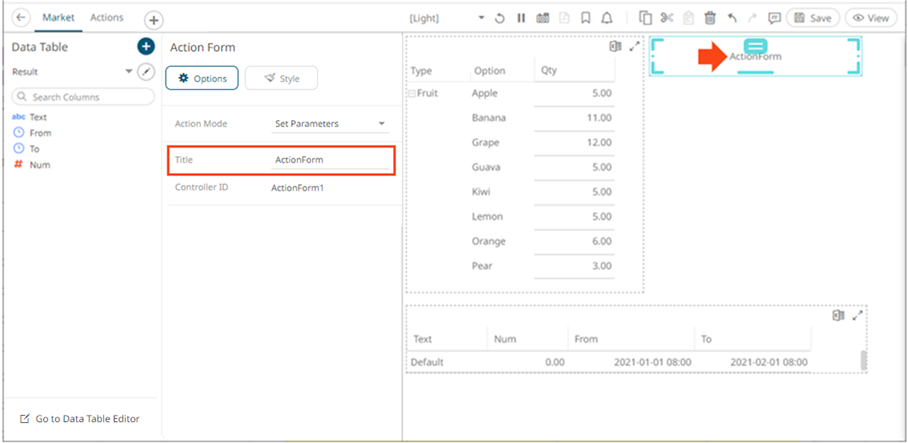Click the 2021-02-01 08:00 To value
Viewport: 908px width, 443px height.
click(769, 363)
